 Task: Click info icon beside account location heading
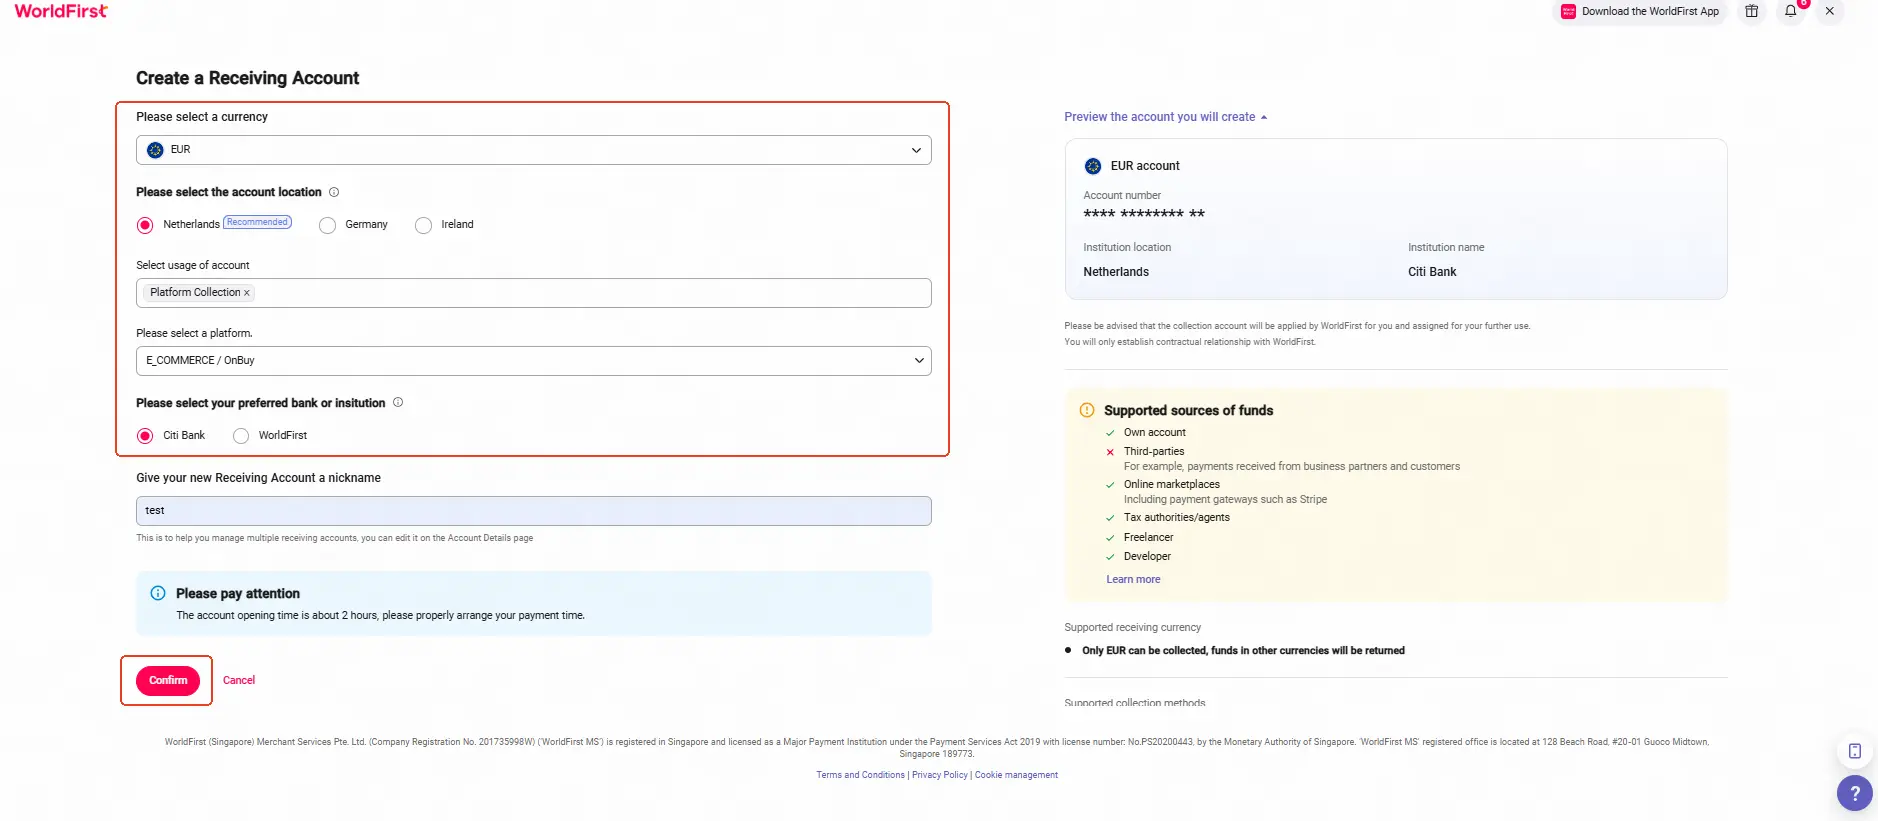(x=334, y=192)
